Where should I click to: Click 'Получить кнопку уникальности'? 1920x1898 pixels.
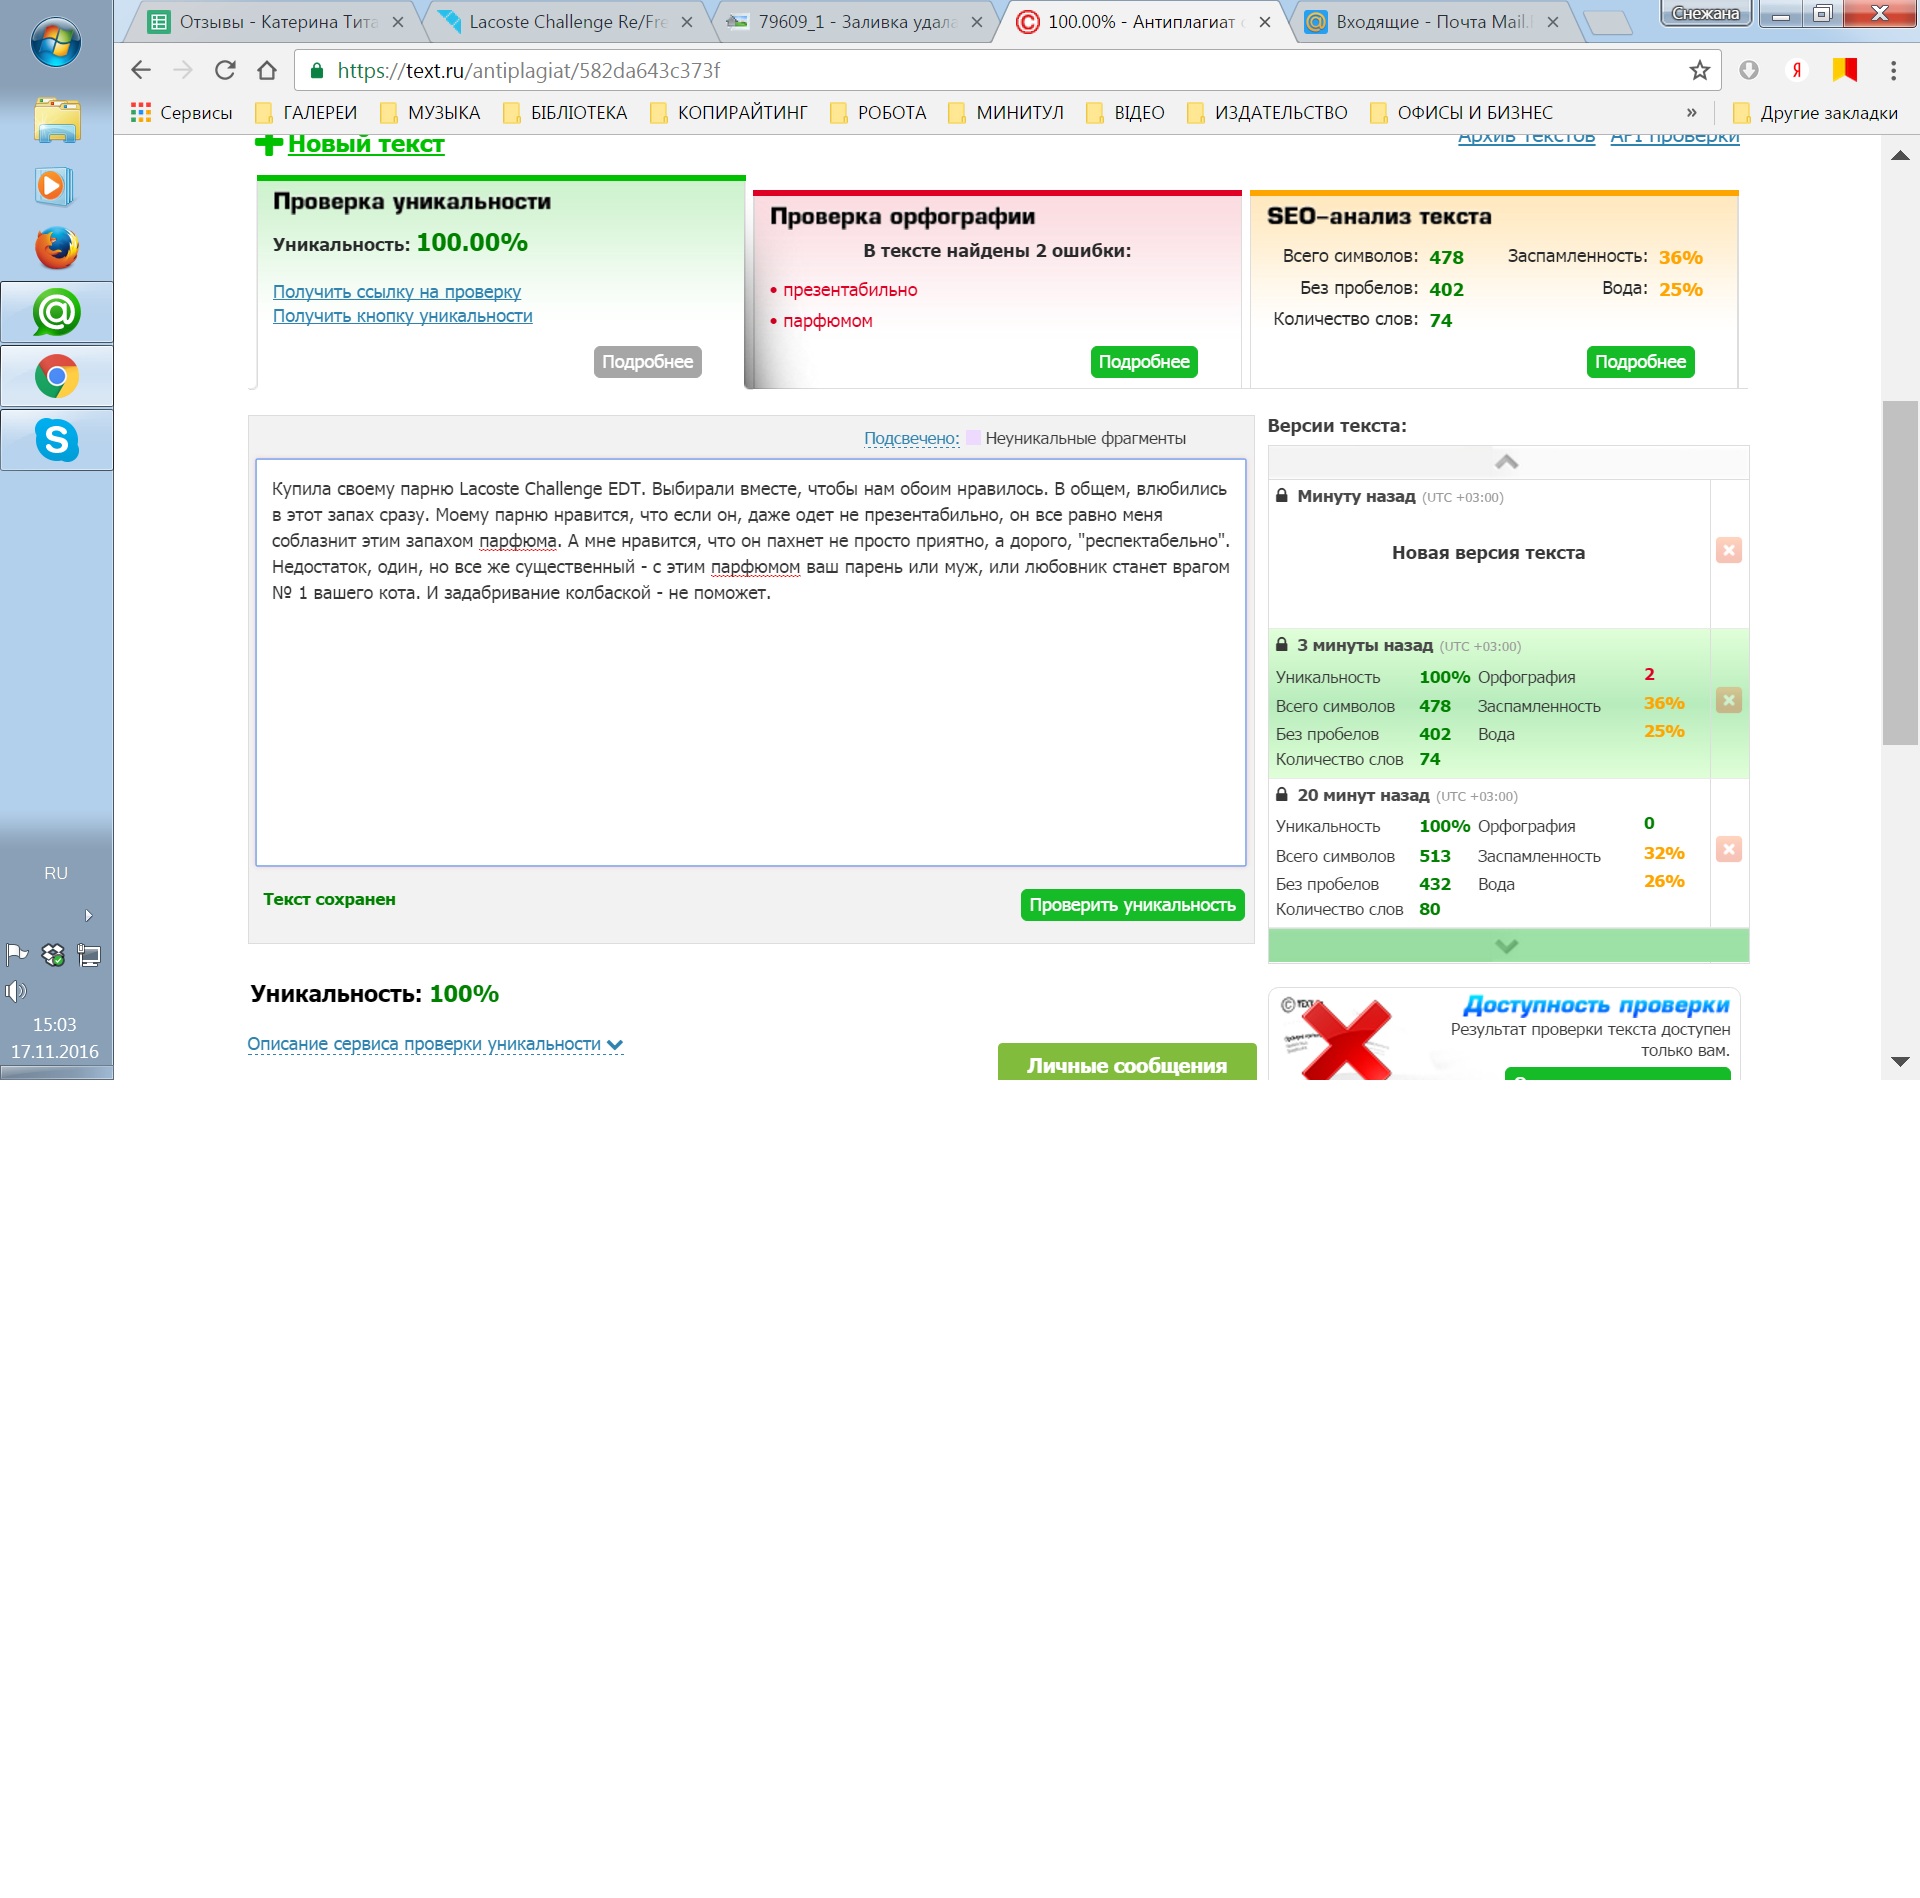[x=403, y=316]
